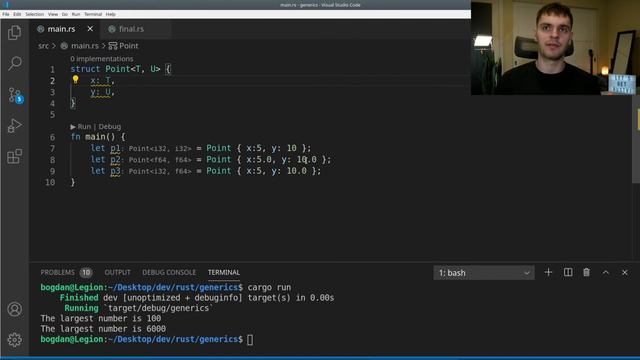Open the File menu

[x=6, y=14]
